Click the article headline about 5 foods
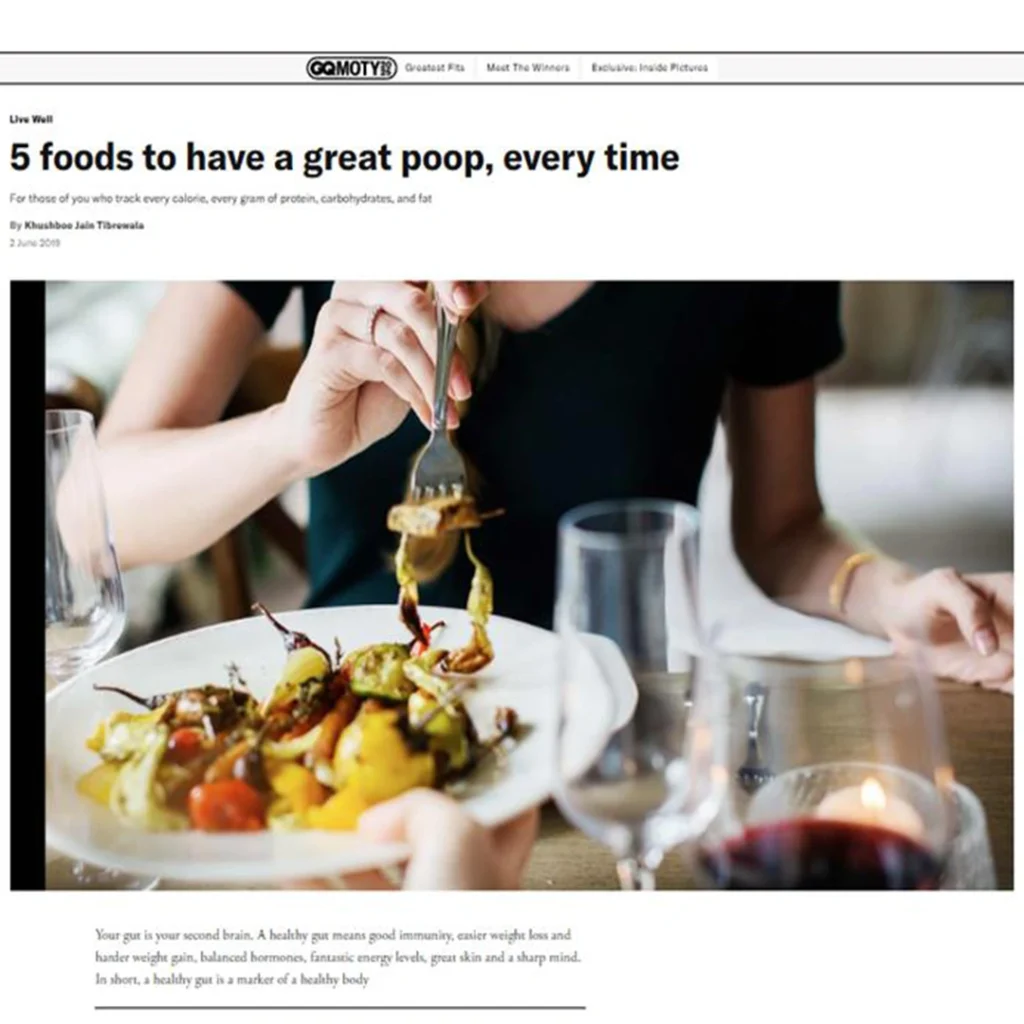This screenshot has height=1024, width=1024. pos(345,157)
